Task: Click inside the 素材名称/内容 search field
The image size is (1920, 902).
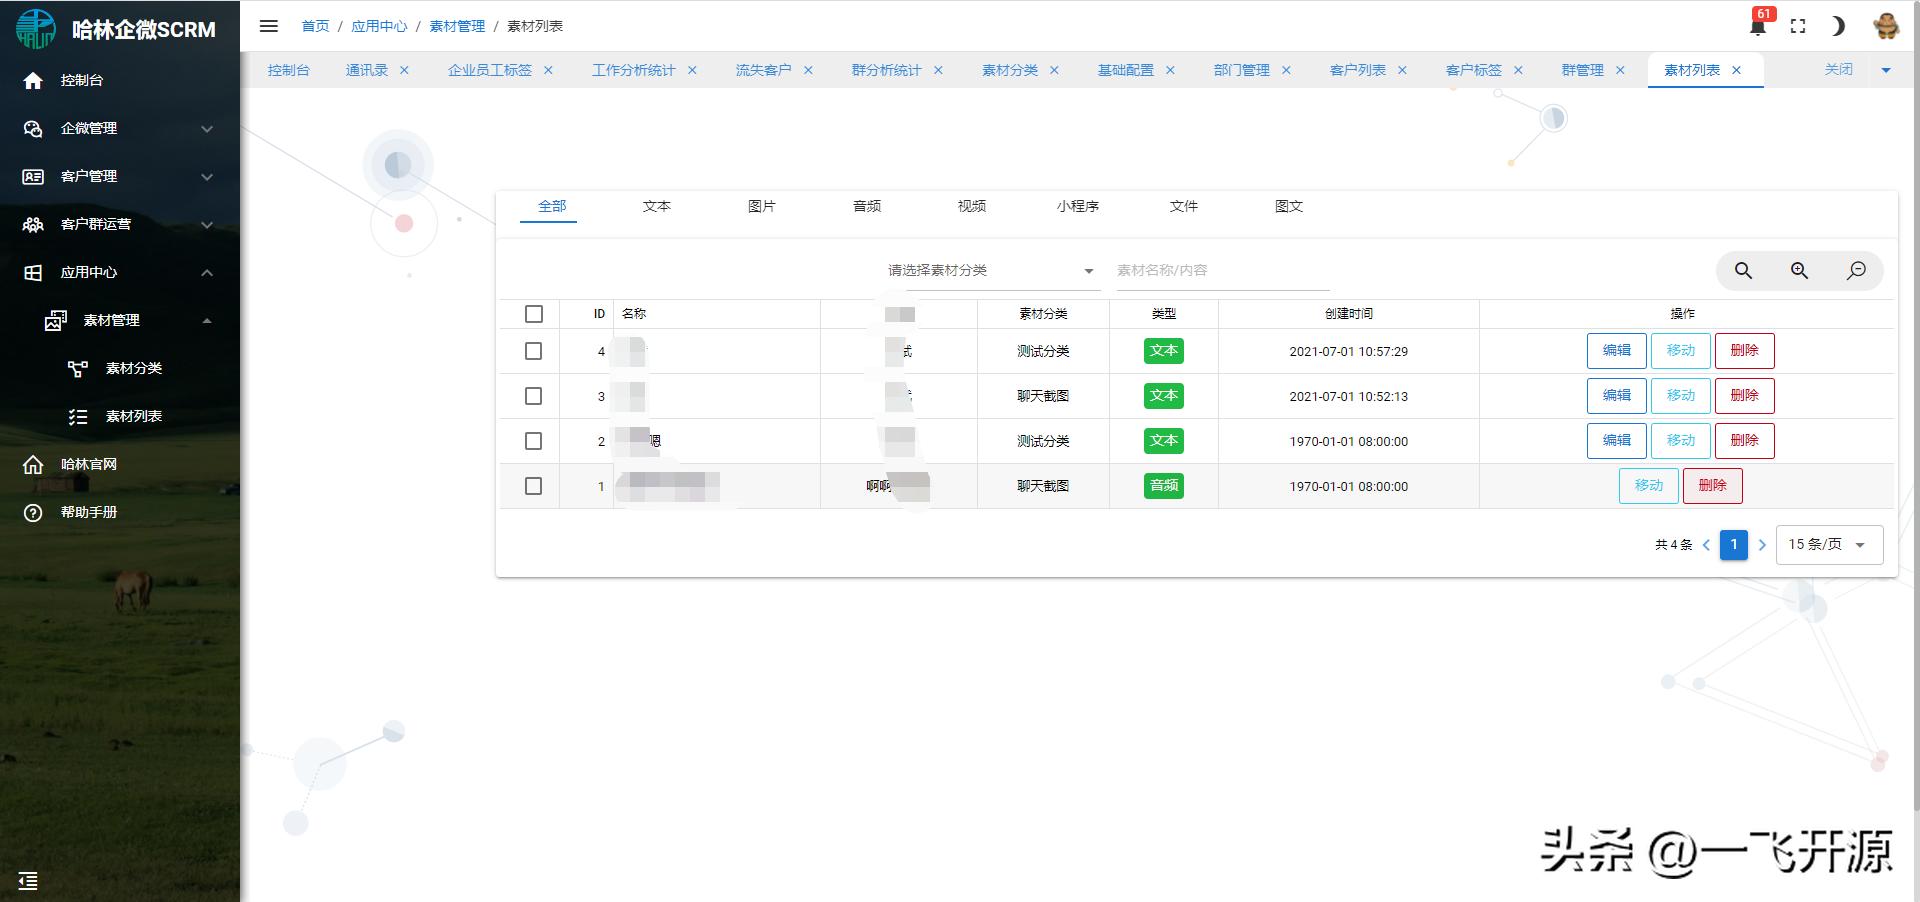Action: point(1222,270)
